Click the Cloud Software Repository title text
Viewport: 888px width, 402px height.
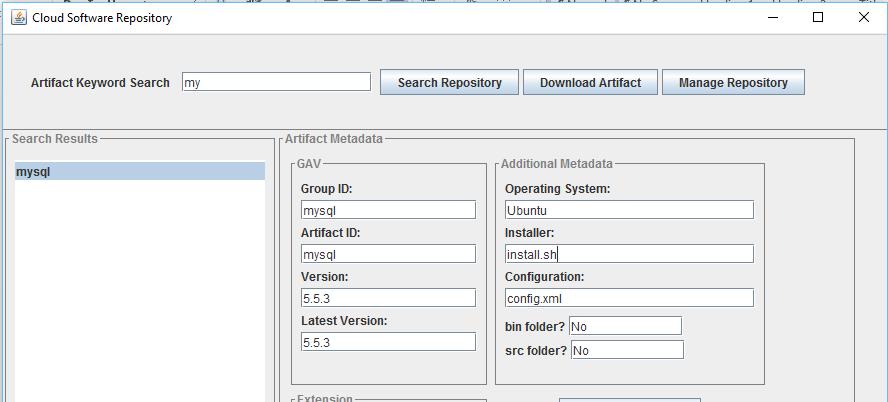tap(102, 18)
